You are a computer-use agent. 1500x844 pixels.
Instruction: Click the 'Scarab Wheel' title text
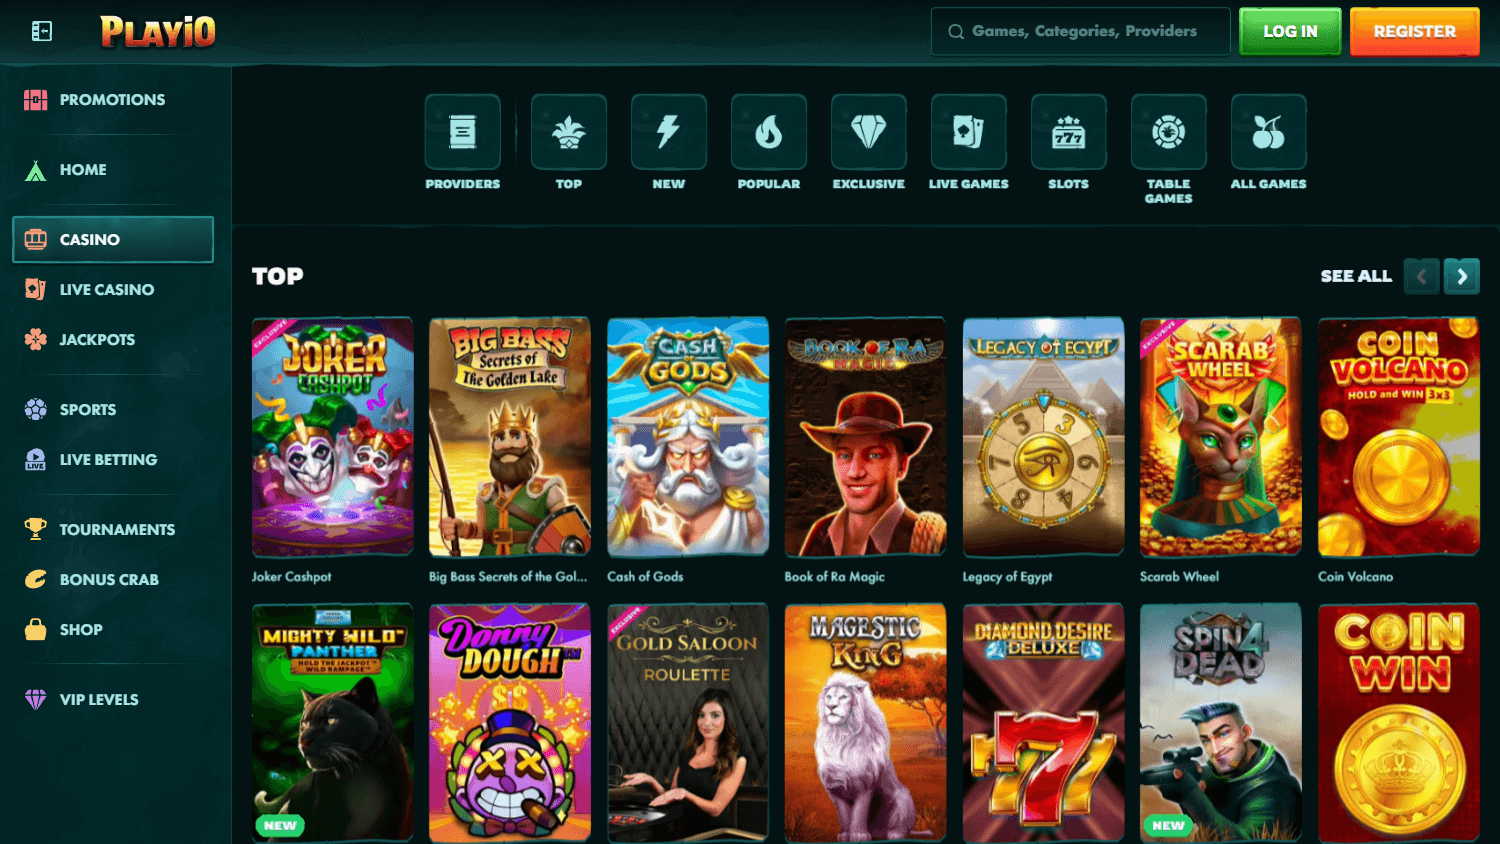(1179, 577)
